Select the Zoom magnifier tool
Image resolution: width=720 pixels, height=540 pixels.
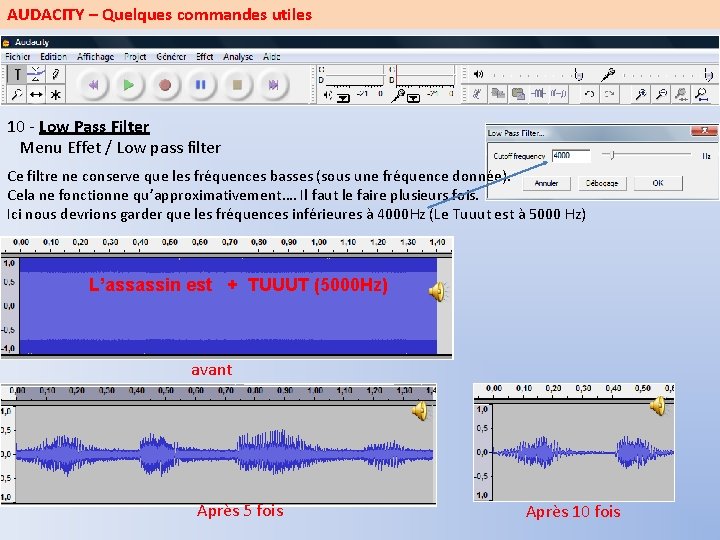[x=17, y=95]
